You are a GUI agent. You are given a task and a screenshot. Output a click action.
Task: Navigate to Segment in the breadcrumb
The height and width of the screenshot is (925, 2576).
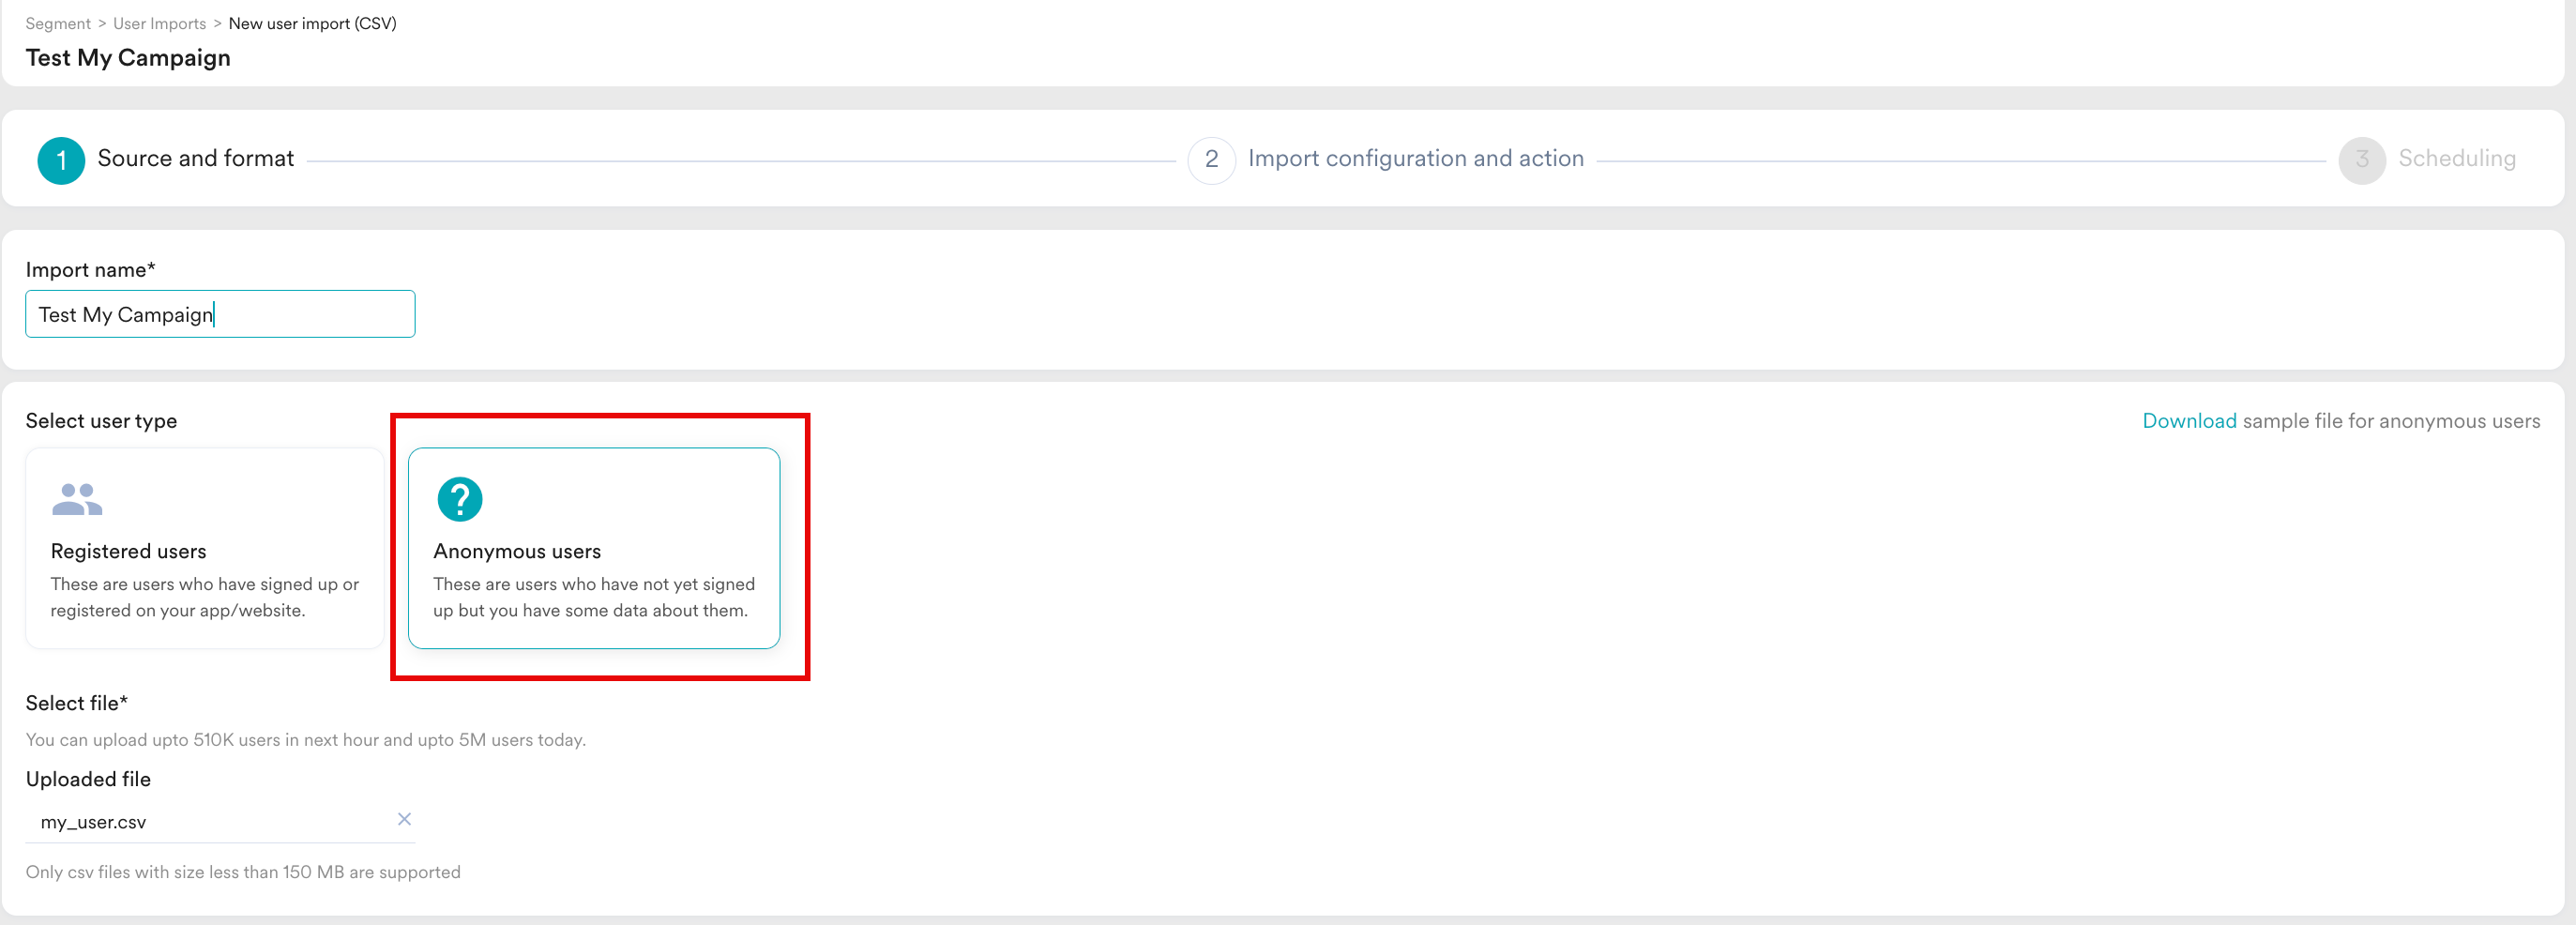point(57,23)
